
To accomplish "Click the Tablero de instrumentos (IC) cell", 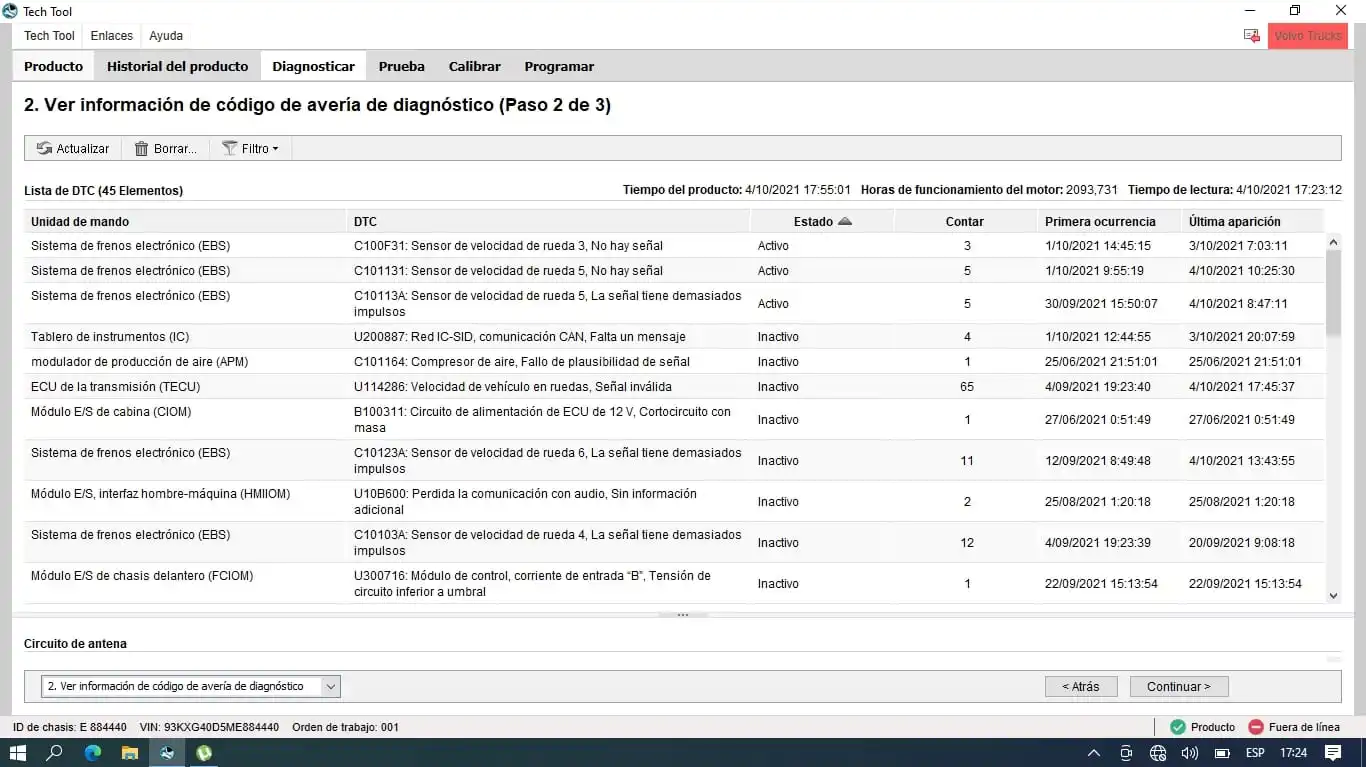I will (x=110, y=337).
